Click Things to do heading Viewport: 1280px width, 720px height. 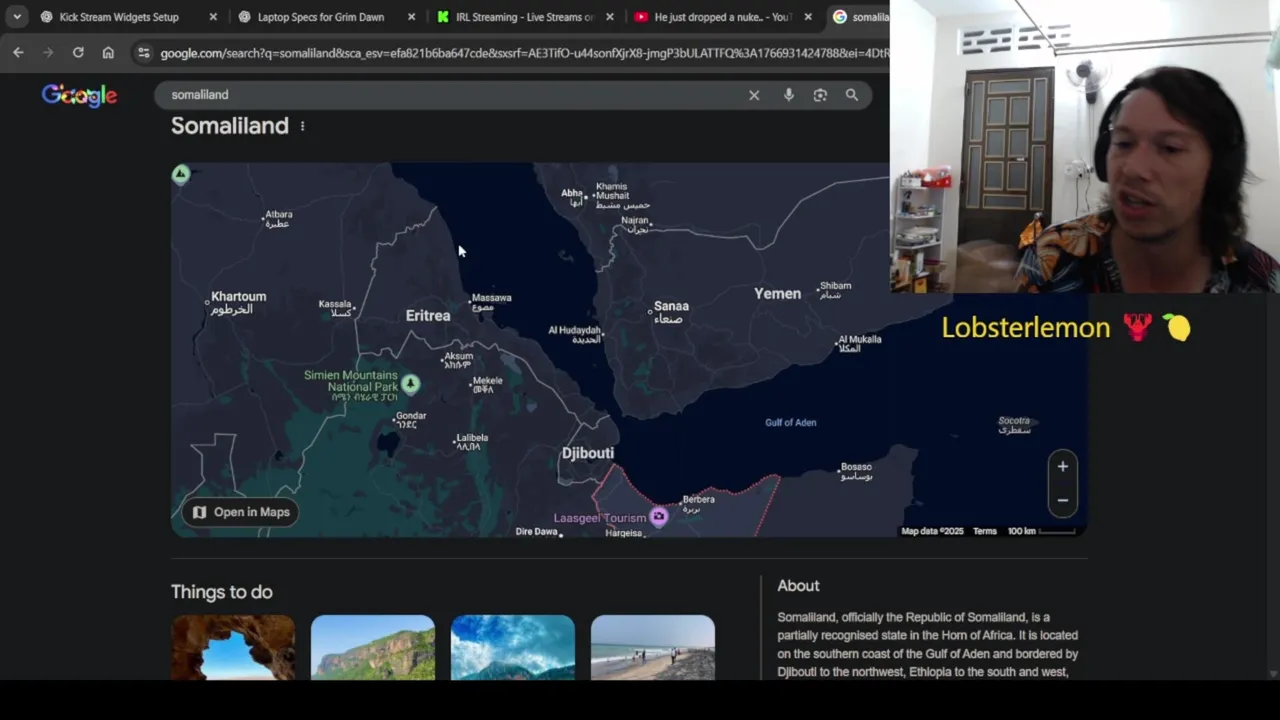click(x=221, y=592)
